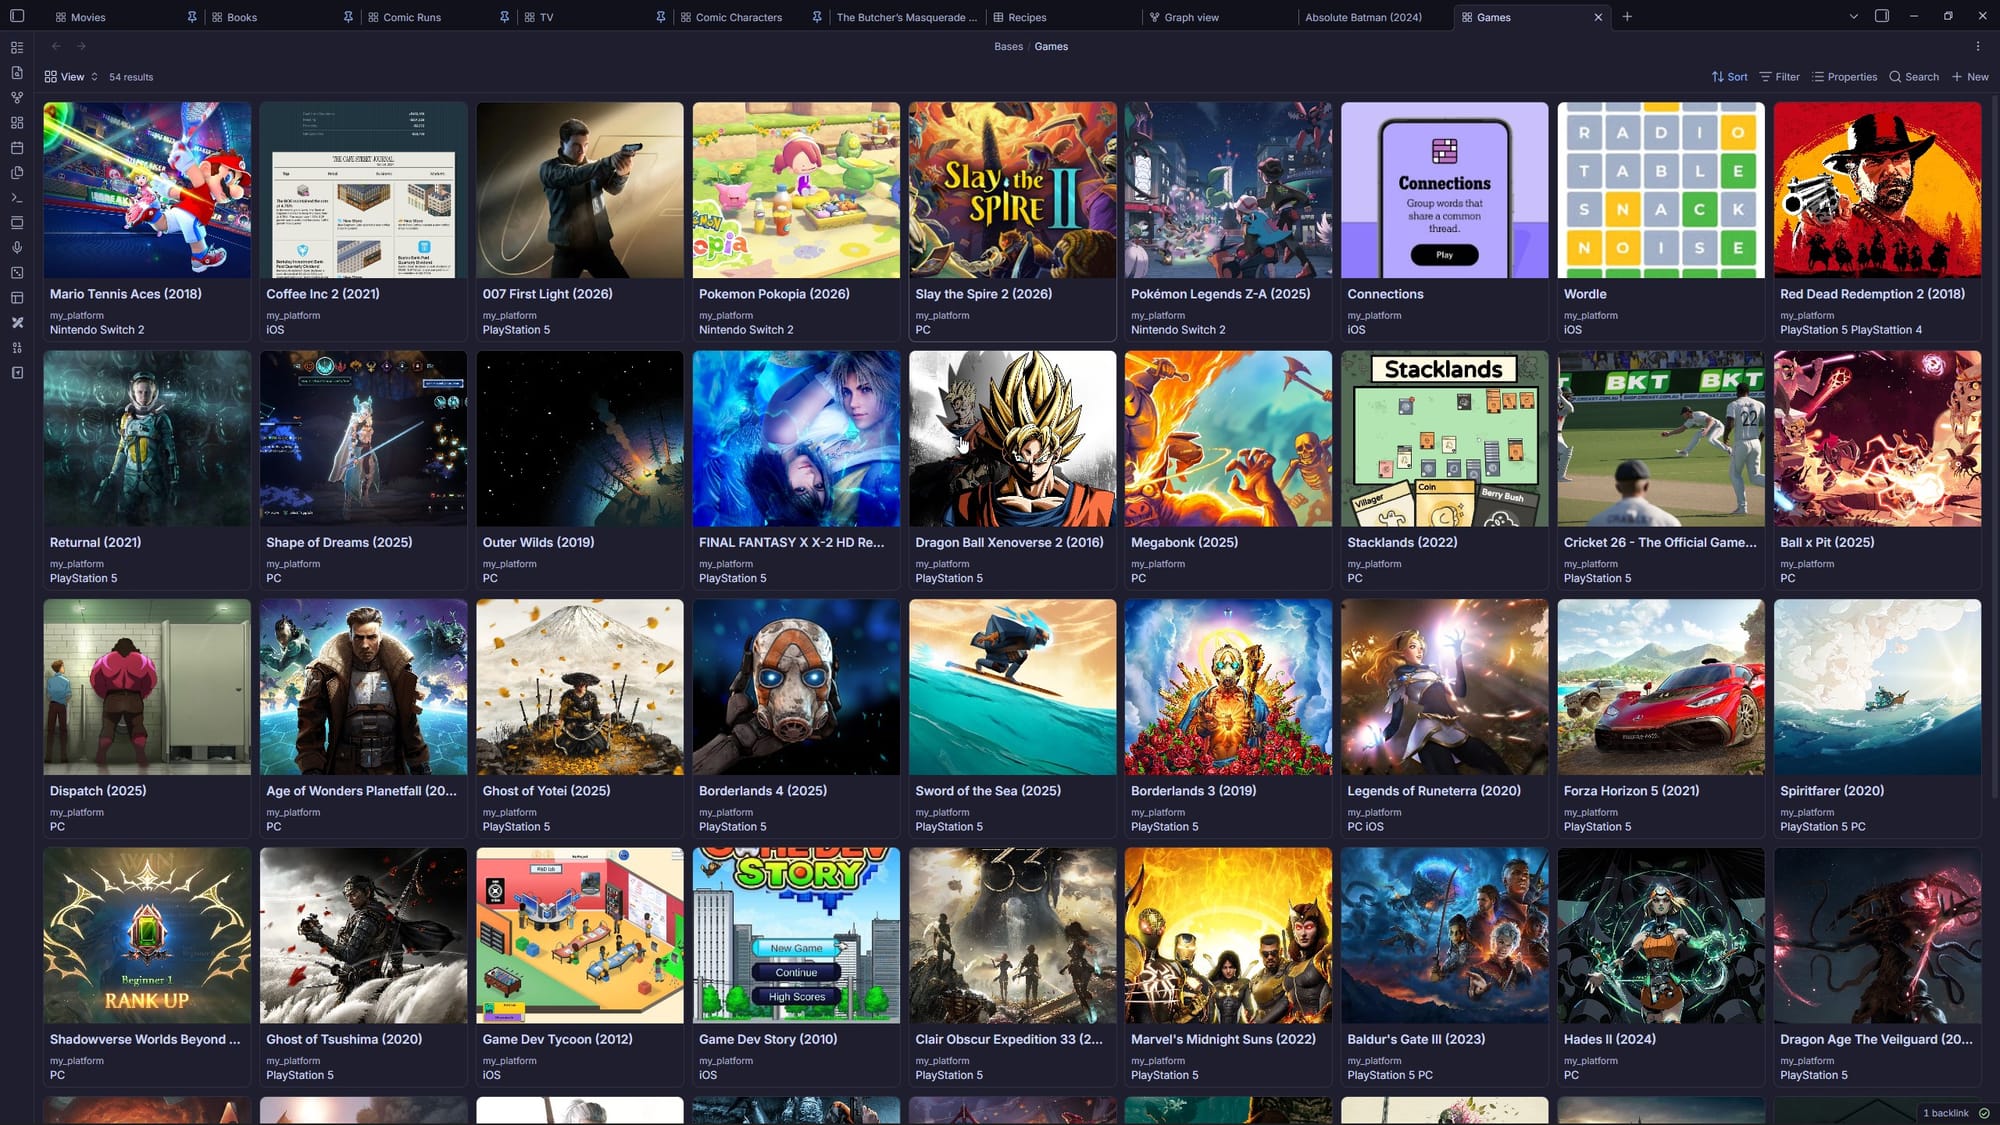
Task: Open the Slay the Spire 2 cover thumbnail
Action: click(1012, 190)
